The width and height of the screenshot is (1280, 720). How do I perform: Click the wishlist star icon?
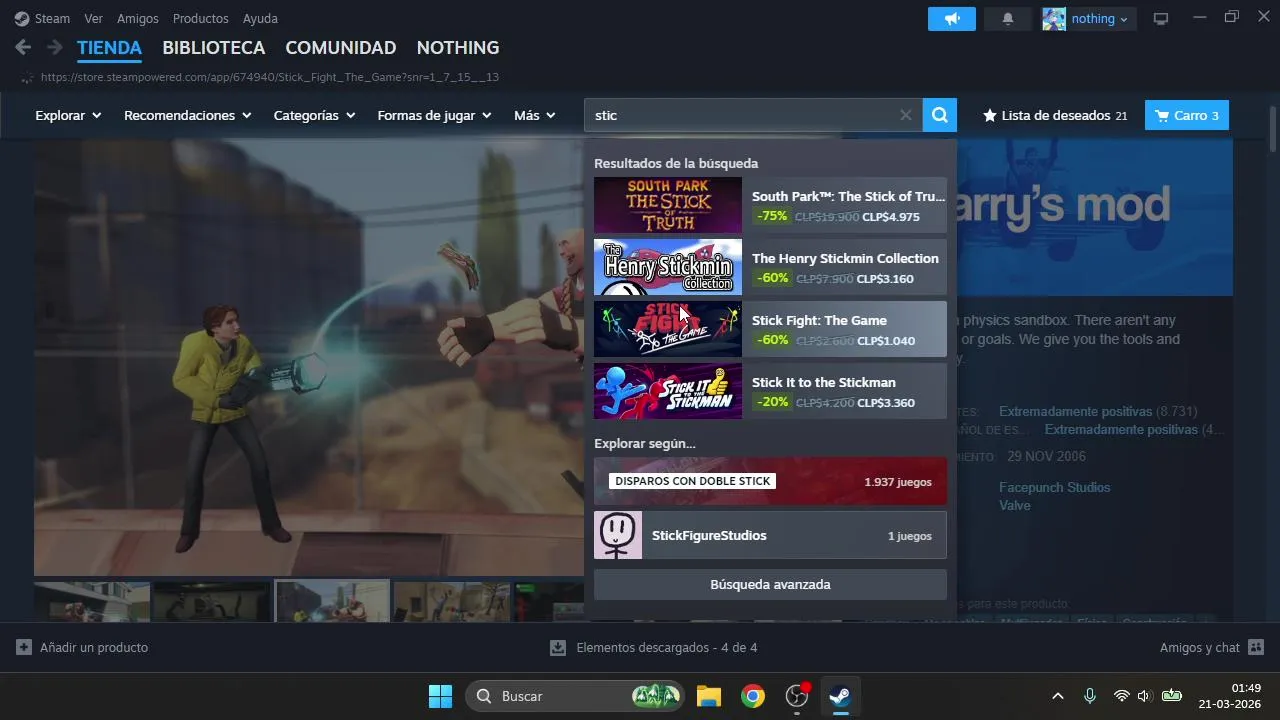coord(990,115)
